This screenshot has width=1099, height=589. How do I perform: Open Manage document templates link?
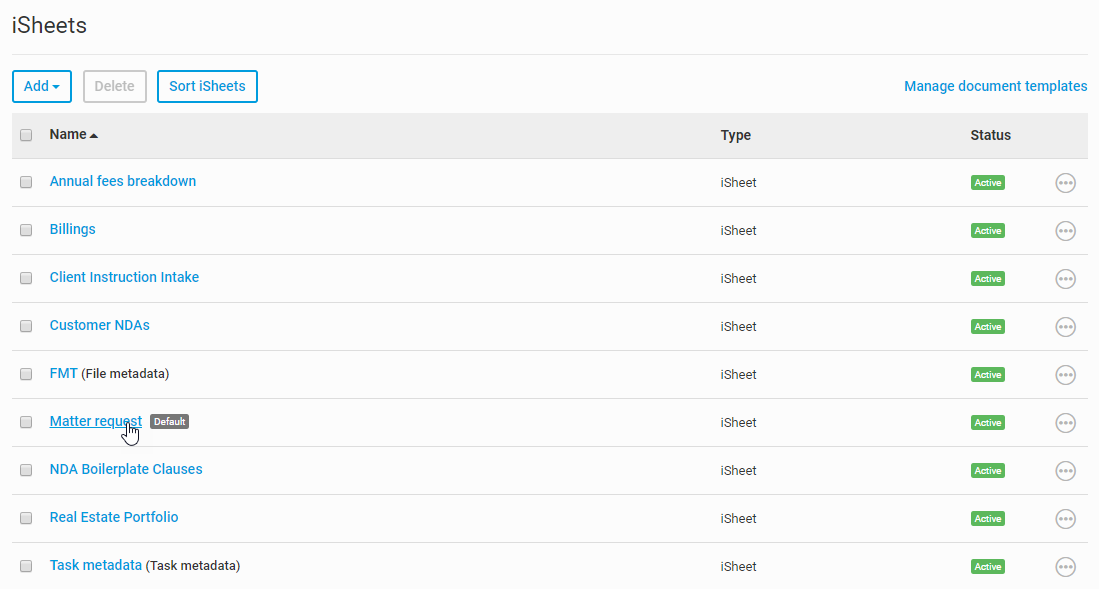(x=995, y=86)
